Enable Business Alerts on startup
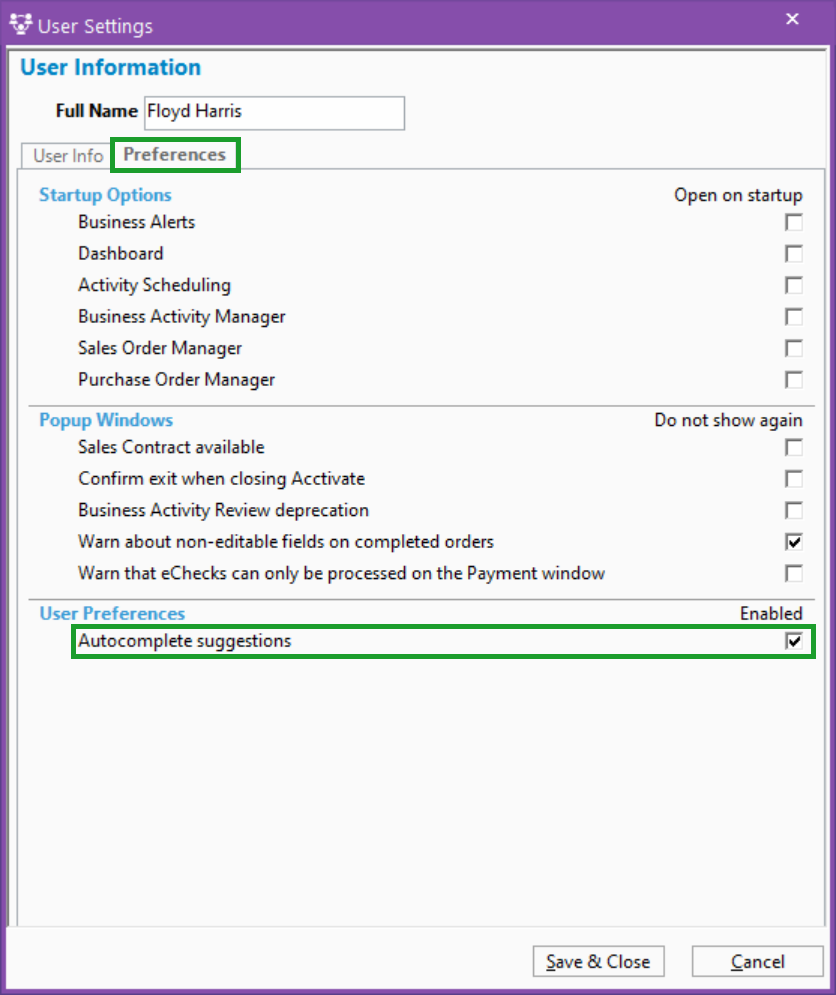Viewport: 836px width, 995px height. click(793, 222)
